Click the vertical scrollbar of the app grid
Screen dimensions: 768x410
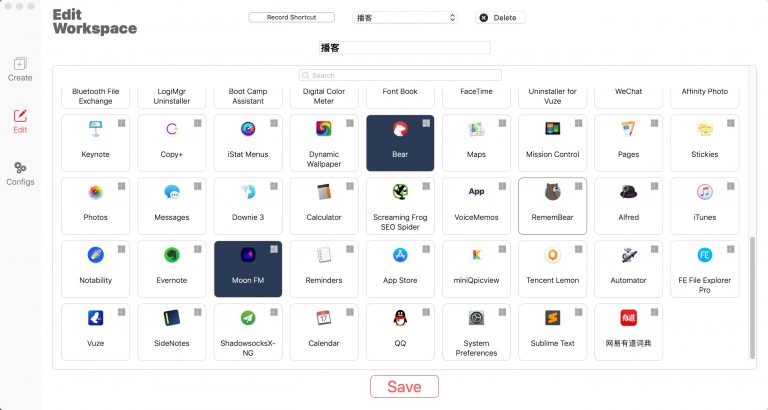tap(752, 298)
